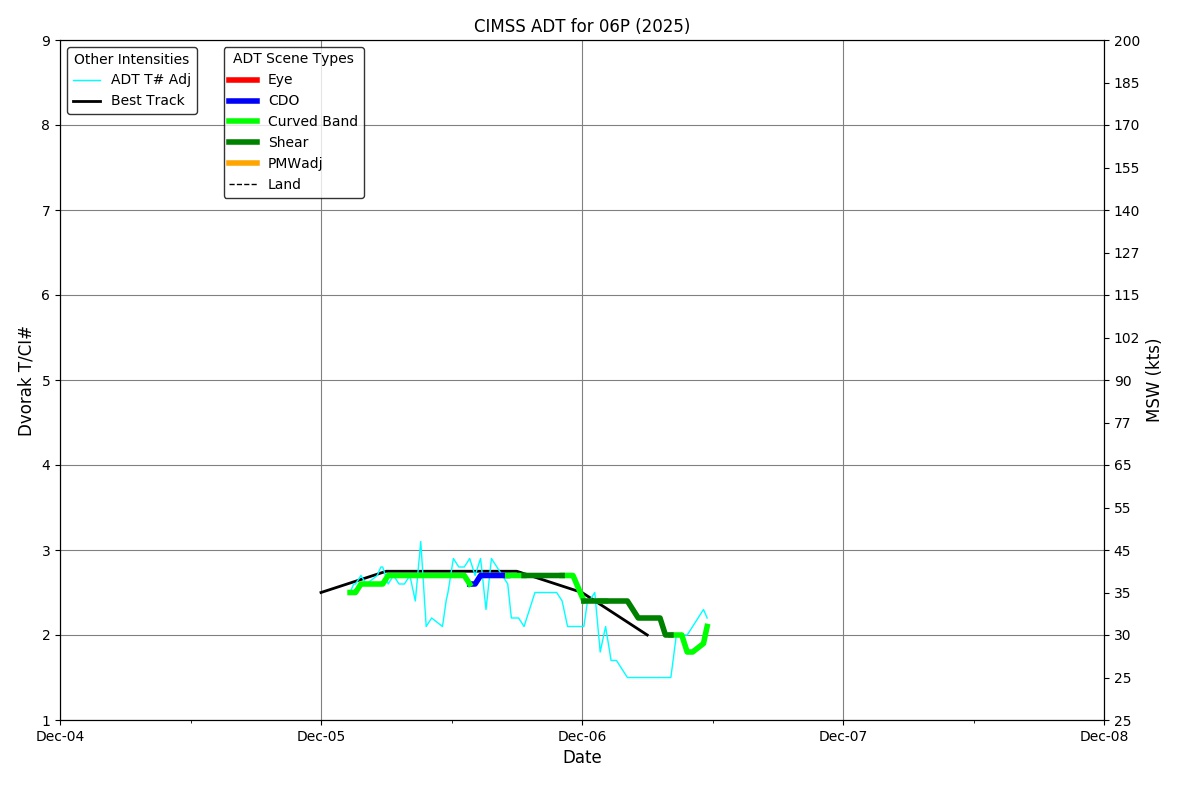Select the Dec-05 date tick label
This screenshot has height=800, width=1200.
[x=321, y=737]
